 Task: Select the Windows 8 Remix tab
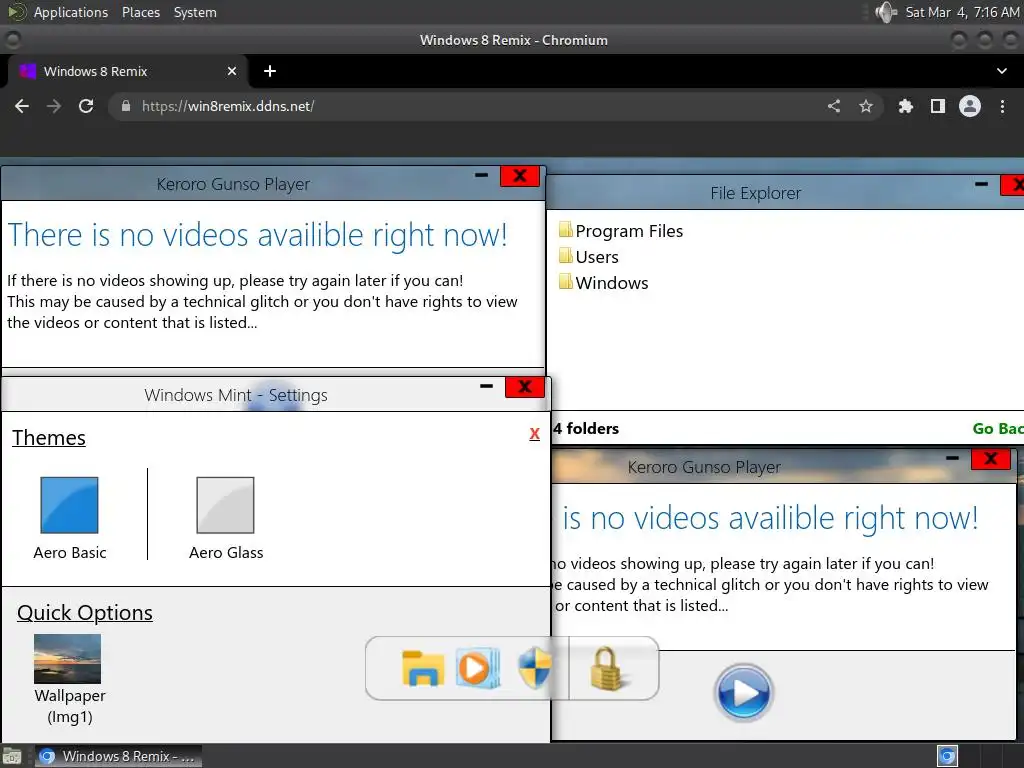pyautogui.click(x=128, y=71)
